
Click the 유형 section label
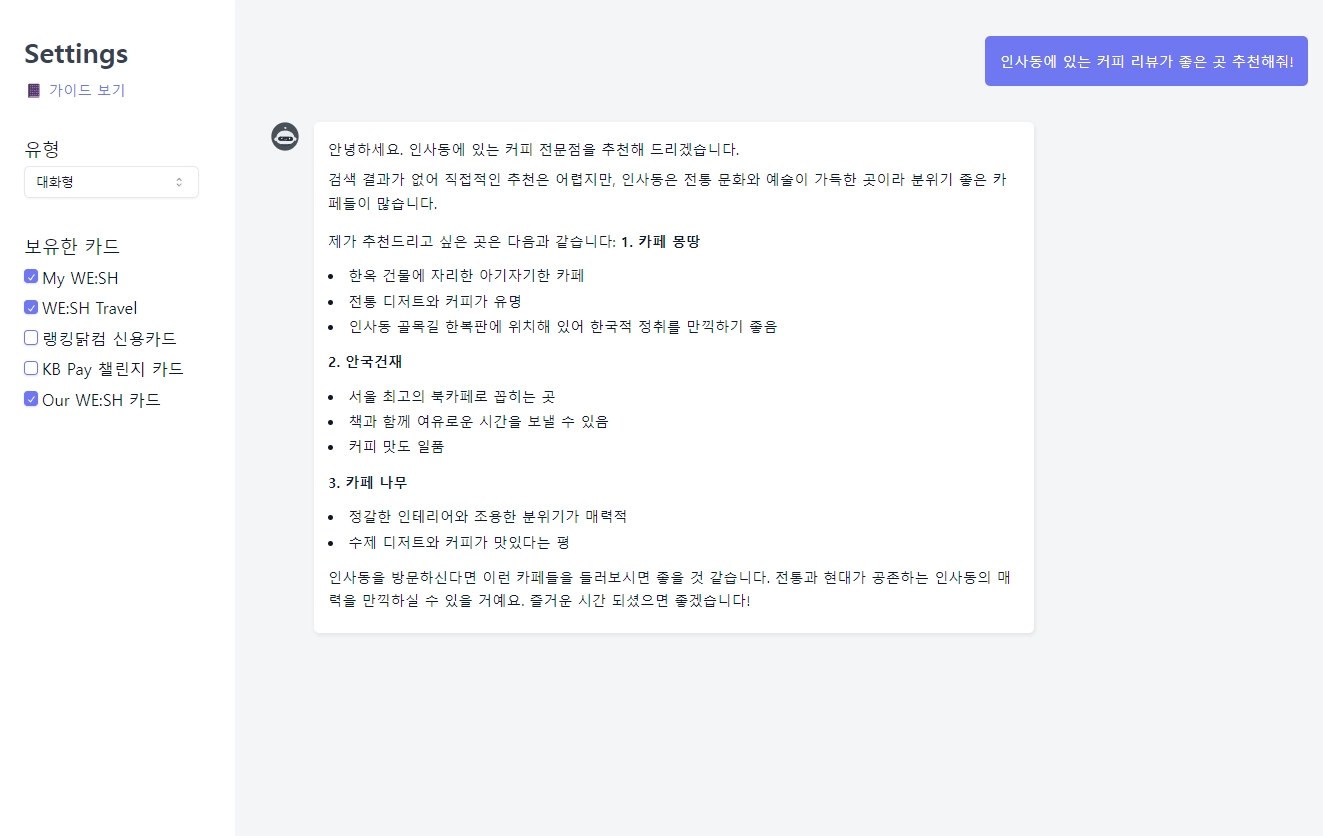[42, 149]
